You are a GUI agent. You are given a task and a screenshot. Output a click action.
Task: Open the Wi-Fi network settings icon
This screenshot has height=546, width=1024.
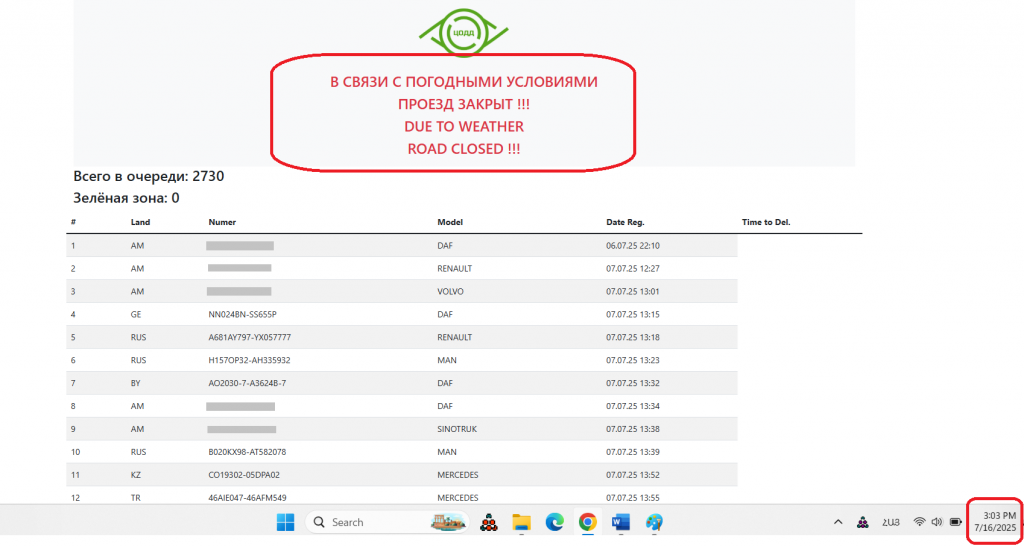(x=919, y=522)
